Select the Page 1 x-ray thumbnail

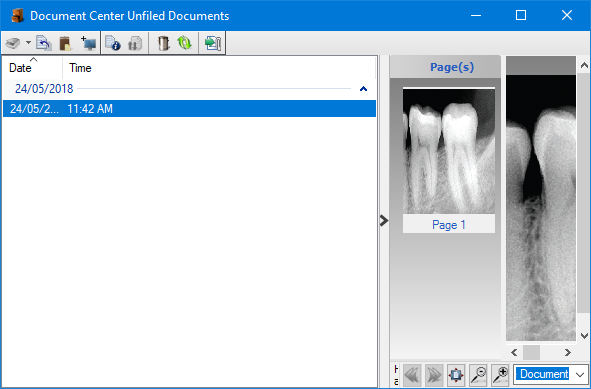click(449, 151)
